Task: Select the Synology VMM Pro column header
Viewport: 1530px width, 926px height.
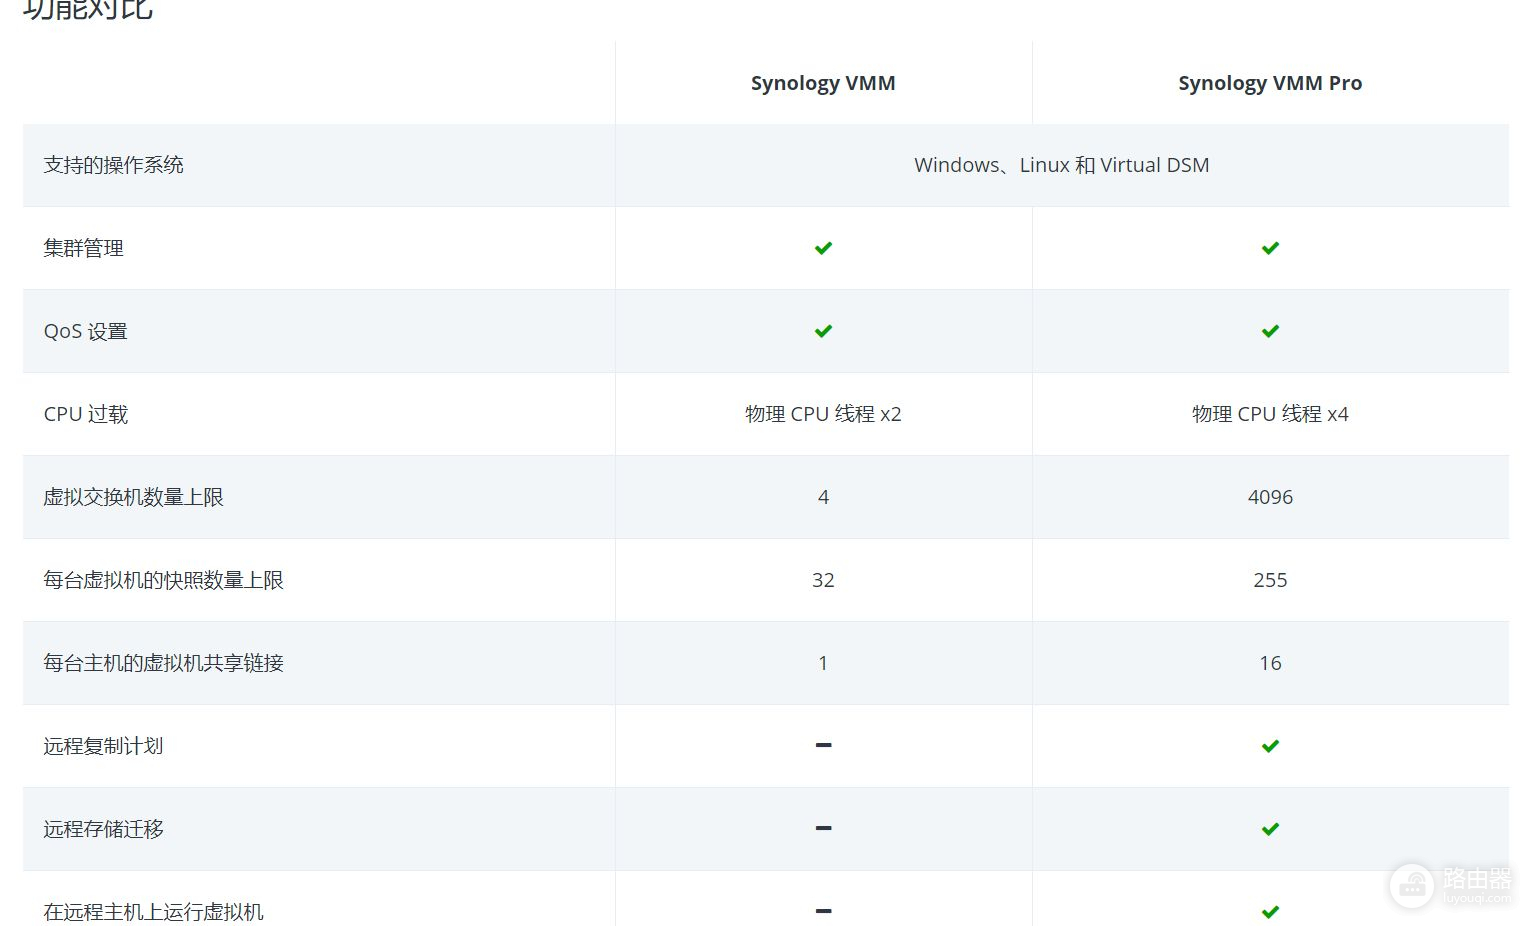Action: (x=1270, y=83)
